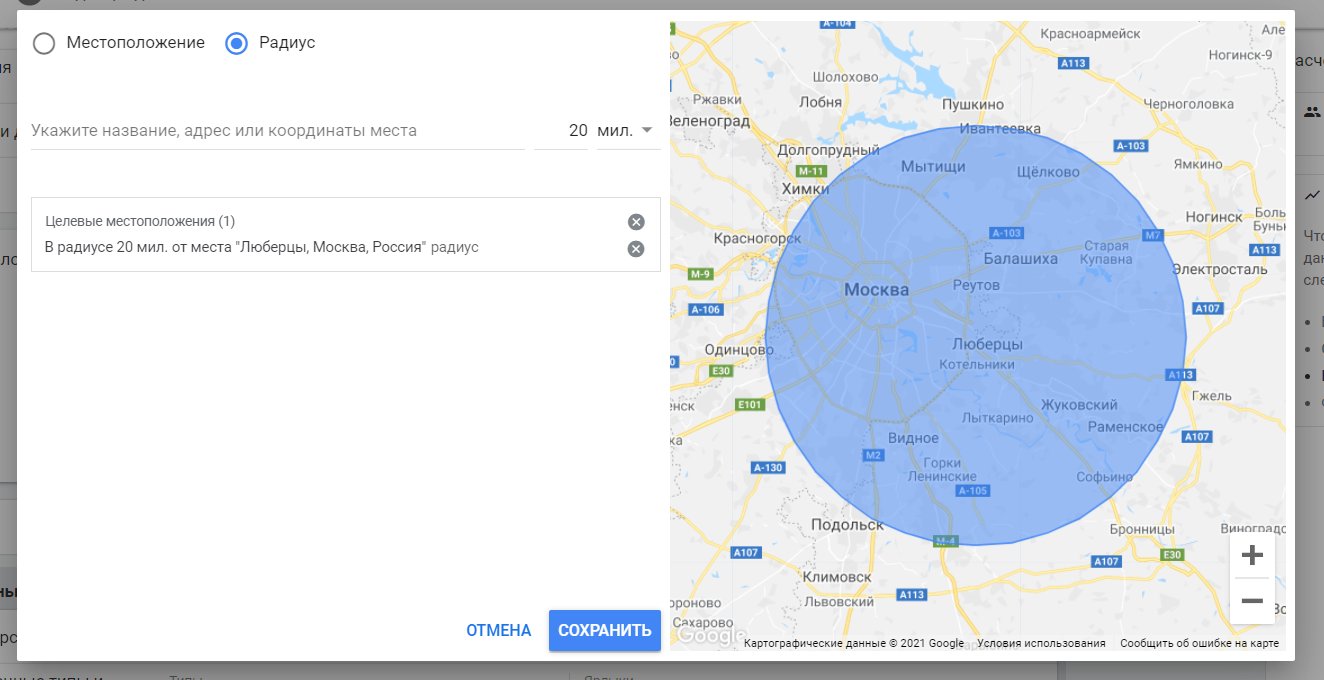Click the E101 road badge on the map

click(x=749, y=405)
